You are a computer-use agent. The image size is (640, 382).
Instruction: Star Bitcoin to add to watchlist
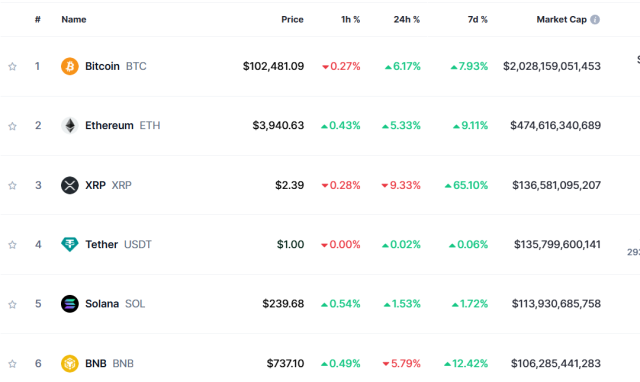(x=13, y=67)
